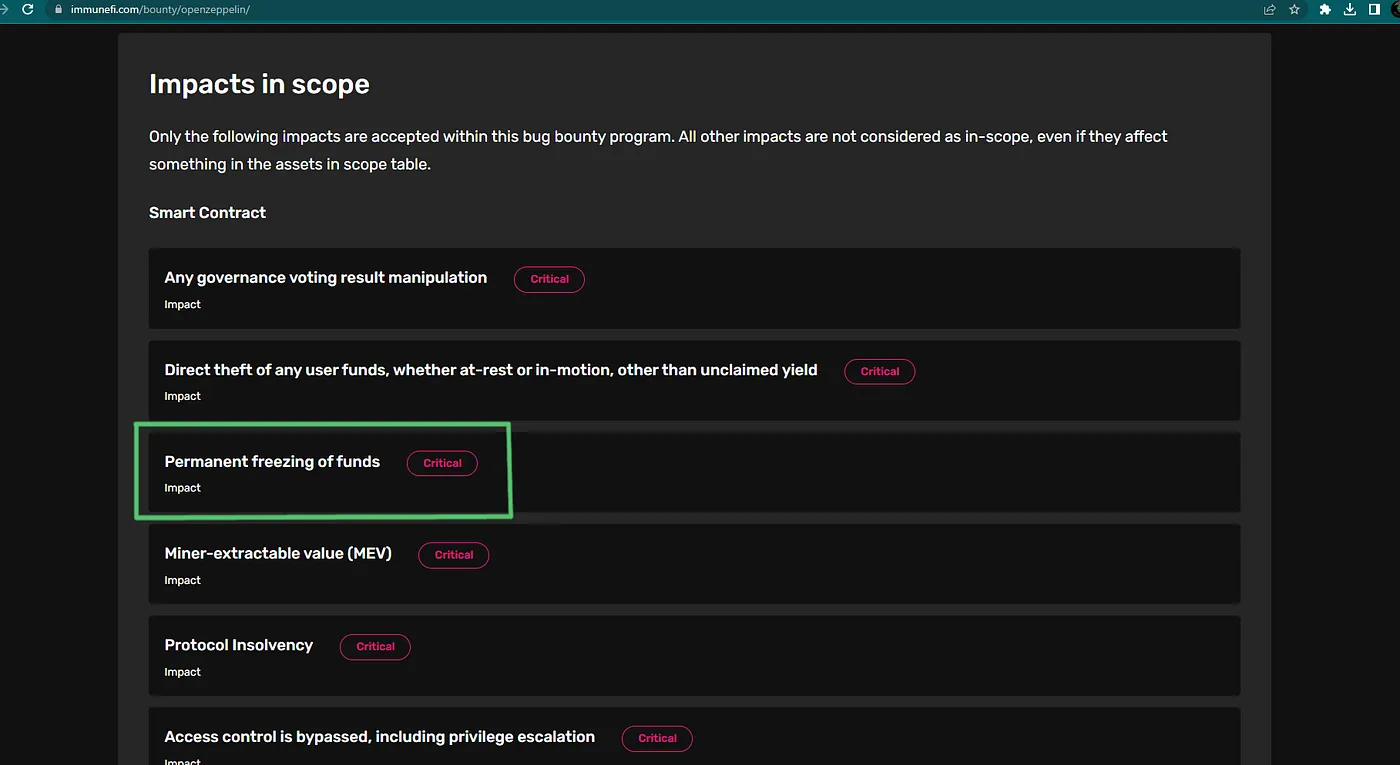Click Critical badge beside Protocol Insolvency
This screenshot has height=765, width=1400.
[x=375, y=647]
